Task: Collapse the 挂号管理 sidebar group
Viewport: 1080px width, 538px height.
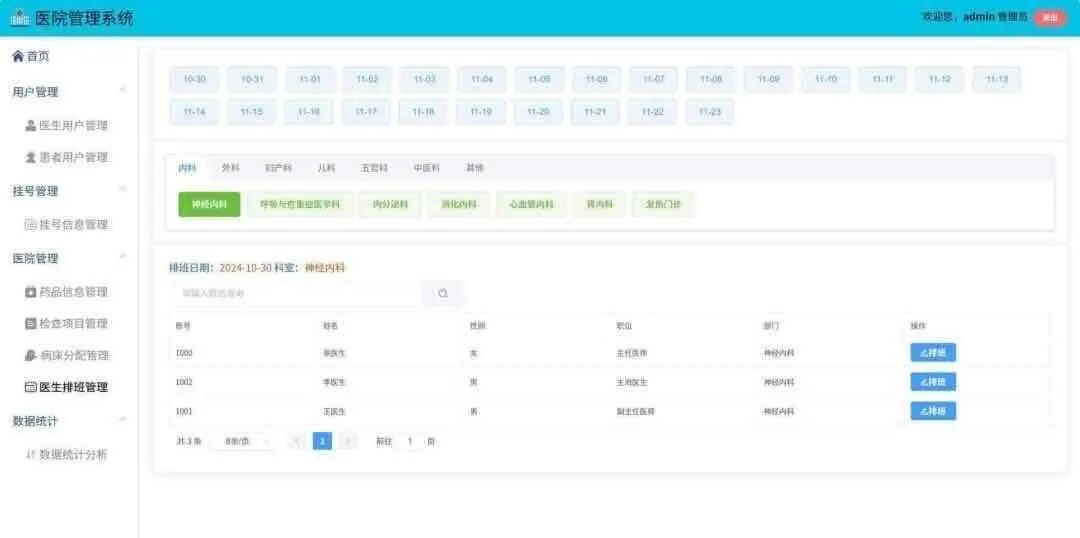Action: (x=123, y=190)
